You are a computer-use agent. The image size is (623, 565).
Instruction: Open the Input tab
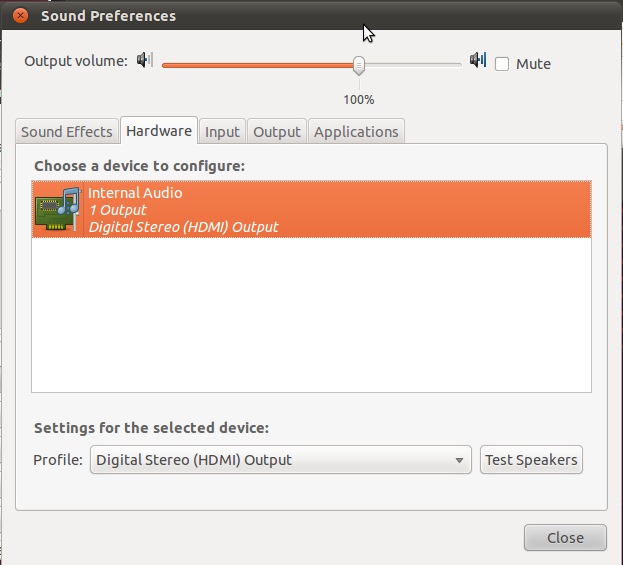pos(222,132)
